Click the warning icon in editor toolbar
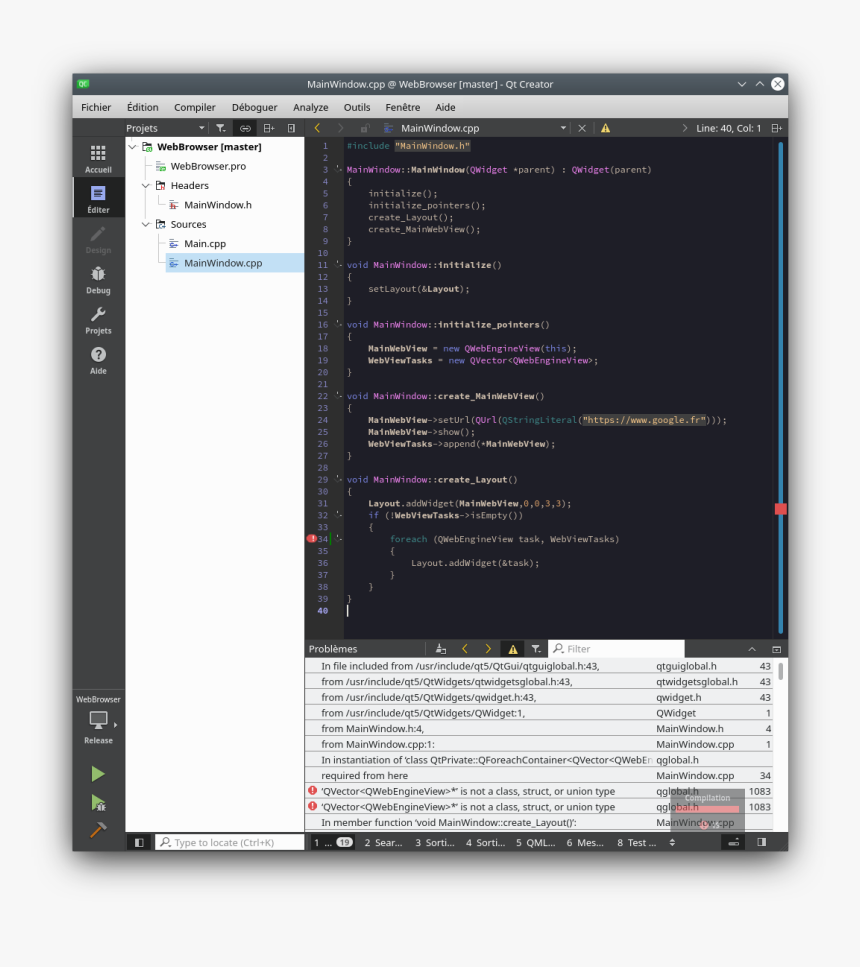The image size is (860, 967). (x=605, y=128)
